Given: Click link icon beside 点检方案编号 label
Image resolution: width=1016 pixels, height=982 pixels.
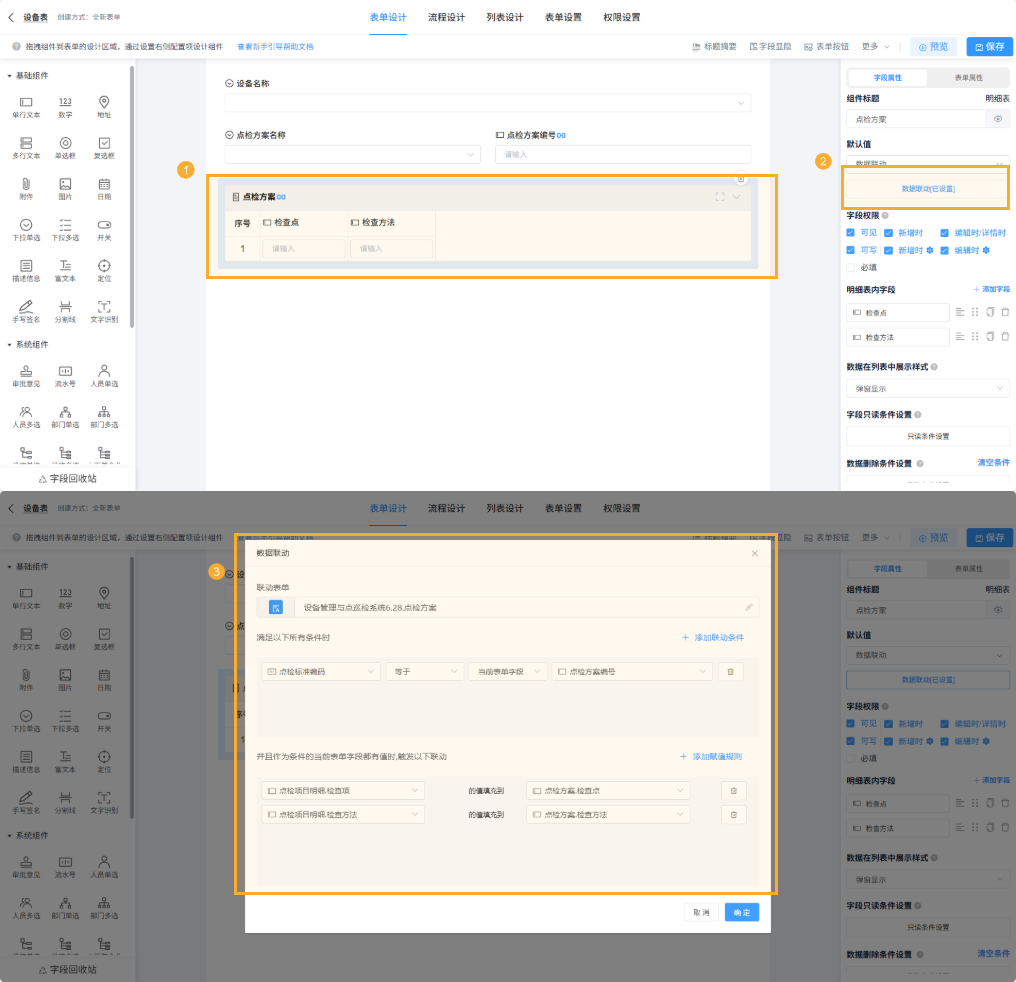Looking at the screenshot, I should click(x=562, y=135).
